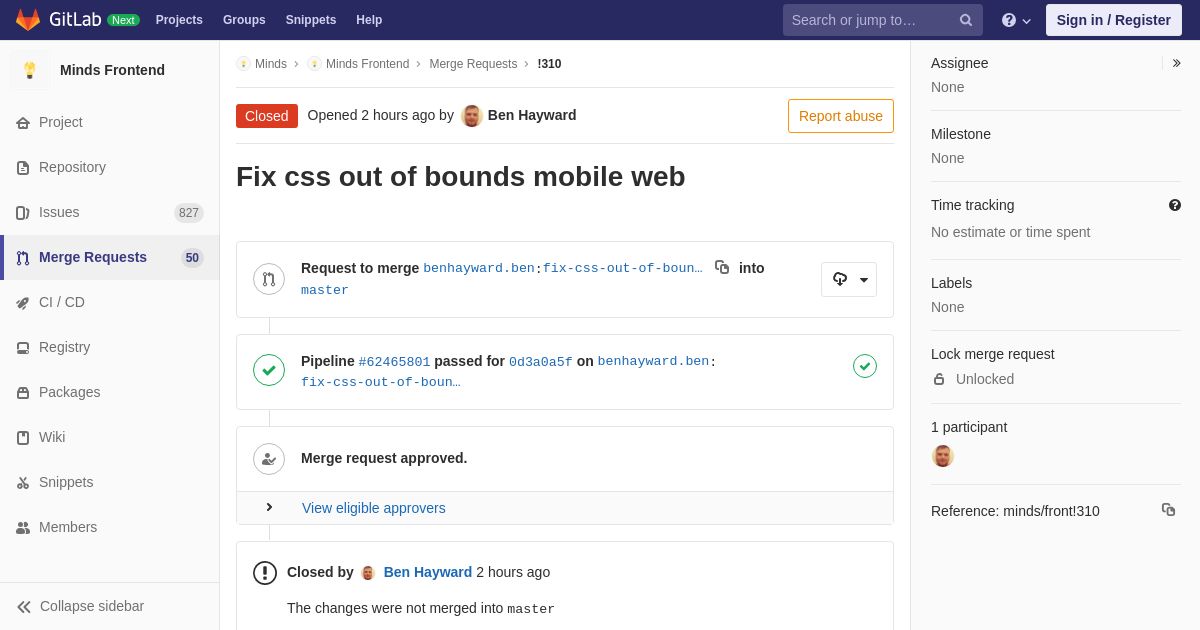Viewport: 1200px width, 630px height.
Task: Click the participant avatar in sidebar
Action: pos(942,456)
